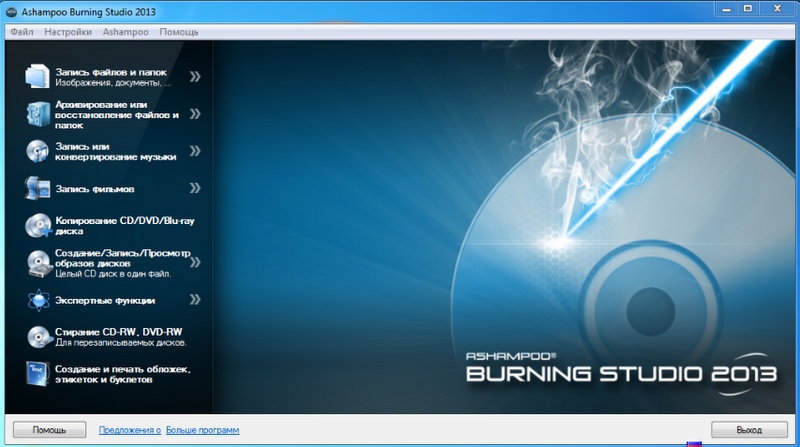Open the Ashampoo menu
The image size is (800, 447).
pos(126,32)
